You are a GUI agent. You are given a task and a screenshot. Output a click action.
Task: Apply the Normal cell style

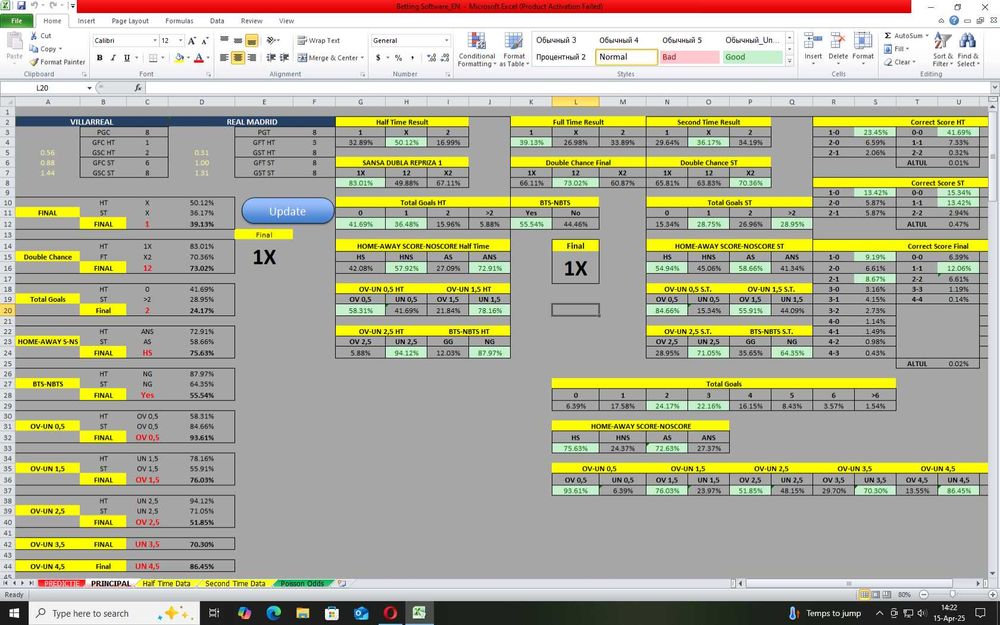tap(626, 57)
